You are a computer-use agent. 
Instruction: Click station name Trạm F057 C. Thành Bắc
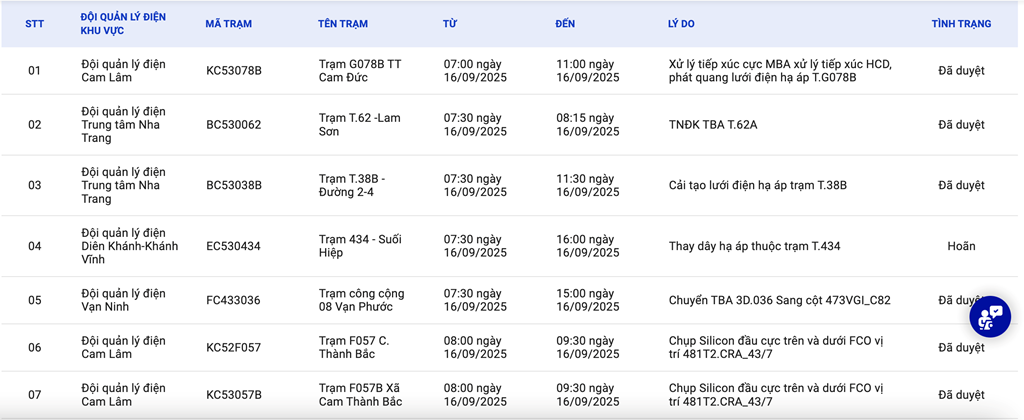354,347
